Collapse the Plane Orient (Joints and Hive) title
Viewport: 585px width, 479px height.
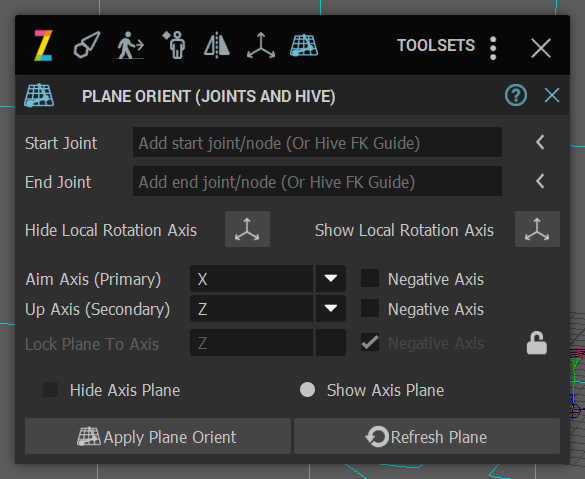(x=209, y=96)
